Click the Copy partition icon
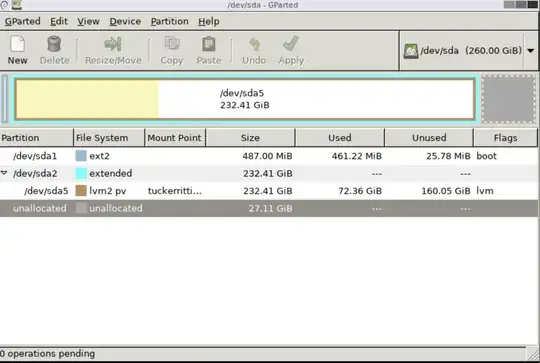The width and height of the screenshot is (540, 363). pyautogui.click(x=172, y=44)
